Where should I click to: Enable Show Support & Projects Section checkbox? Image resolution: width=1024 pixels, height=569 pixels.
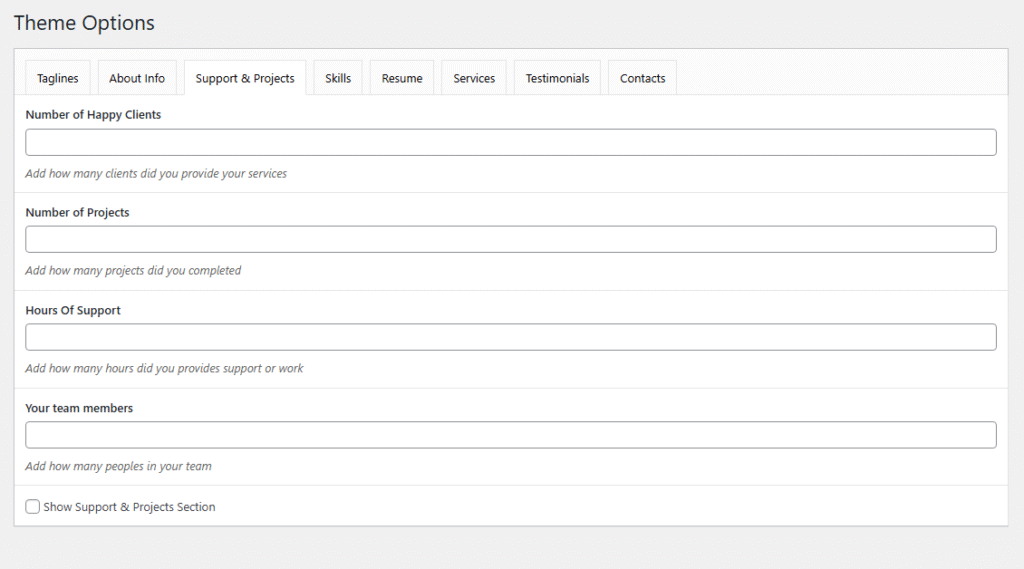tap(33, 506)
